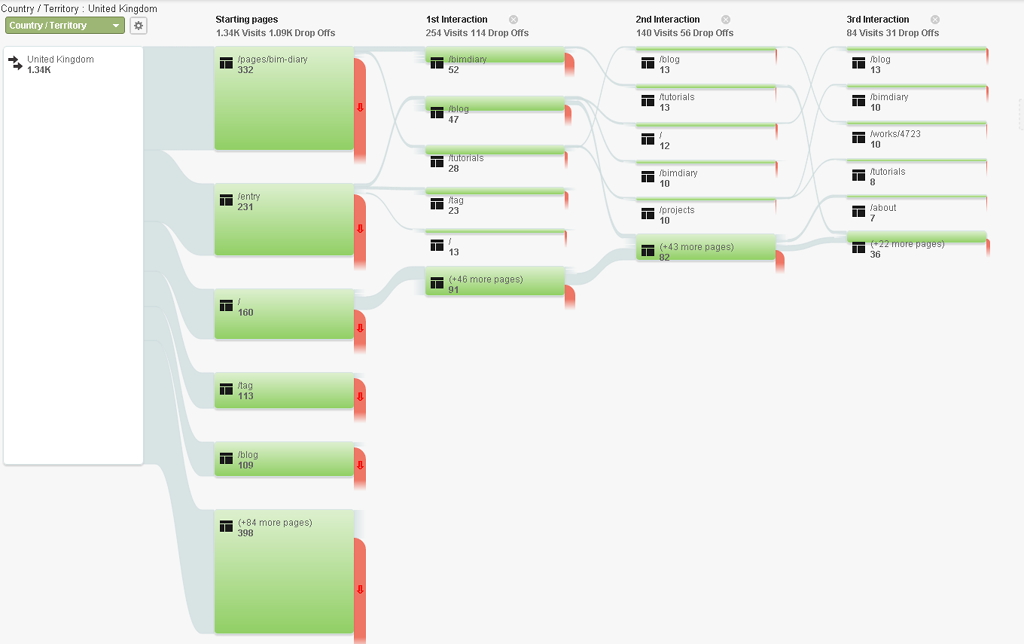Screen dimensions: 1024x644
Task: Remove the 2nd Interaction step with its X icon
Action: [x=726, y=20]
